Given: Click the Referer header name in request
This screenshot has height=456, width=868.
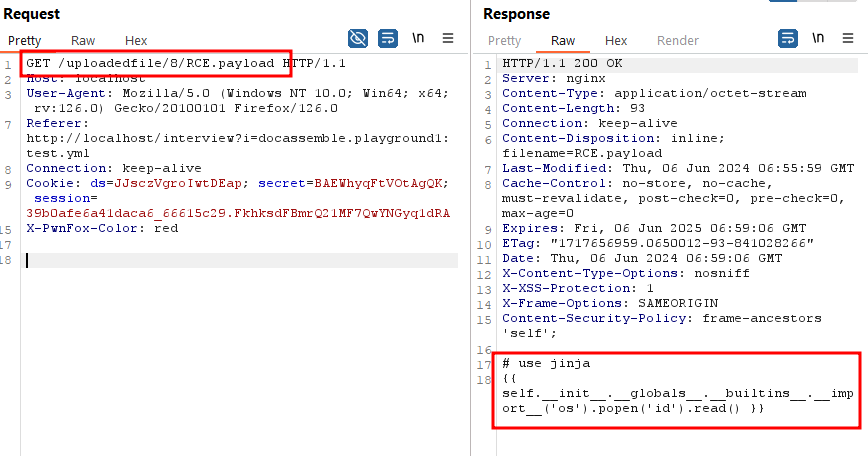Looking at the screenshot, I should tap(57, 123).
